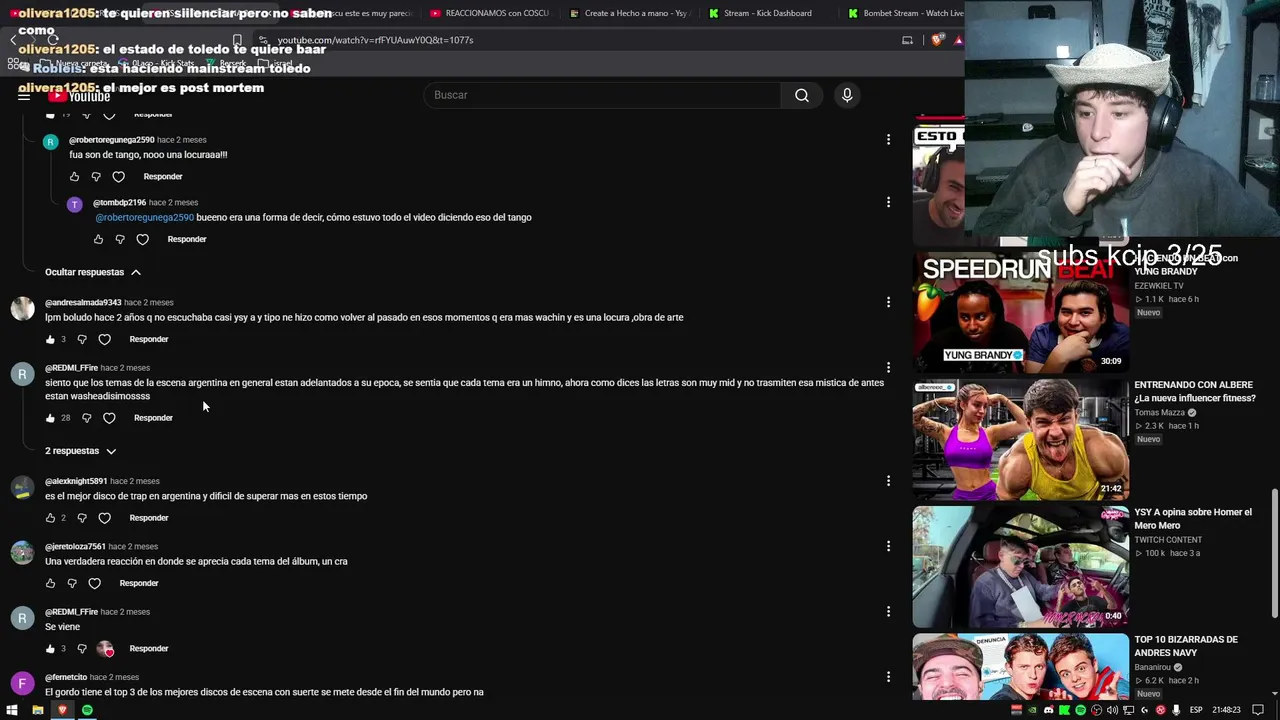Open the ESP language selector in taskbar
The height and width of the screenshot is (720, 1280).
[1196, 710]
